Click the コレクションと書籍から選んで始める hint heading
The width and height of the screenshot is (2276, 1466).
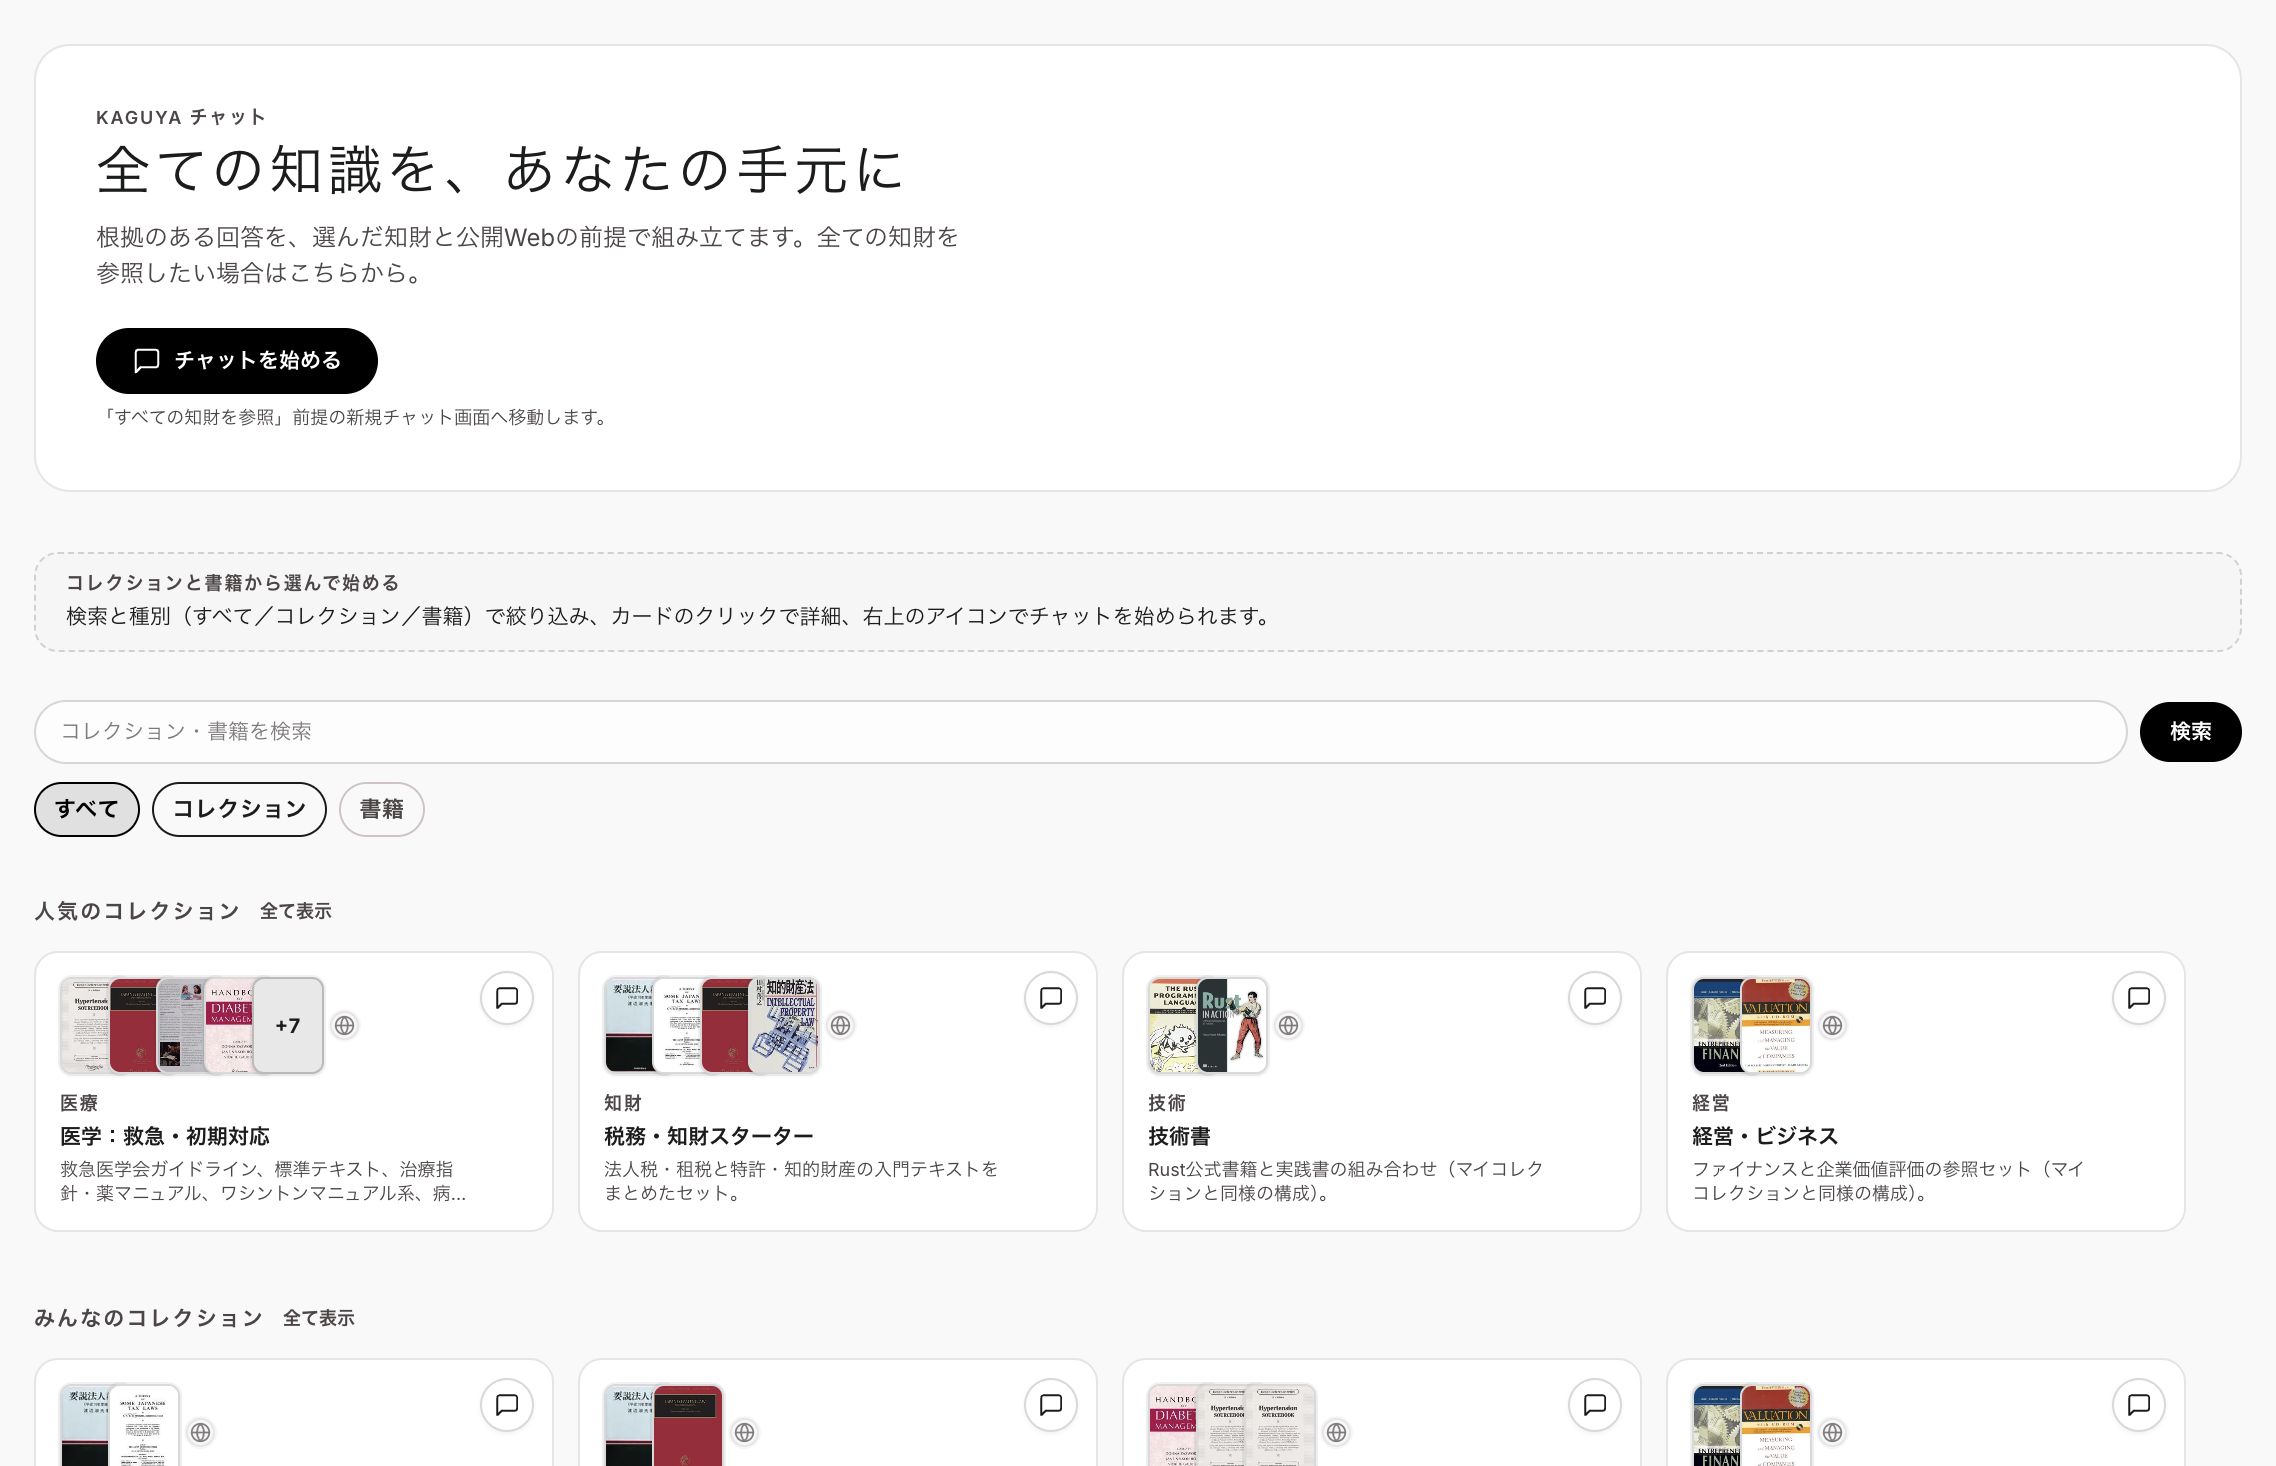point(233,583)
